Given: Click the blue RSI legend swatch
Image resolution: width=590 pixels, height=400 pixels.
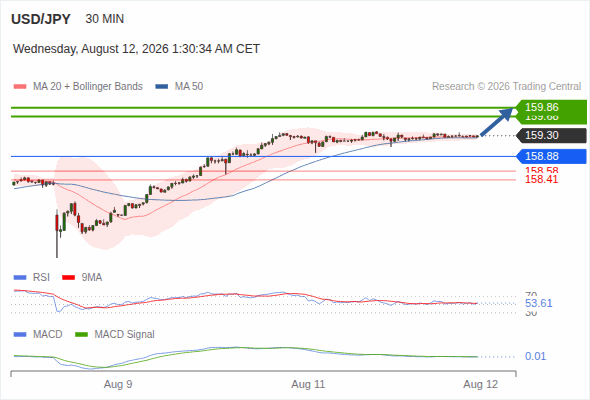Looking at the screenshot, I should [20, 278].
